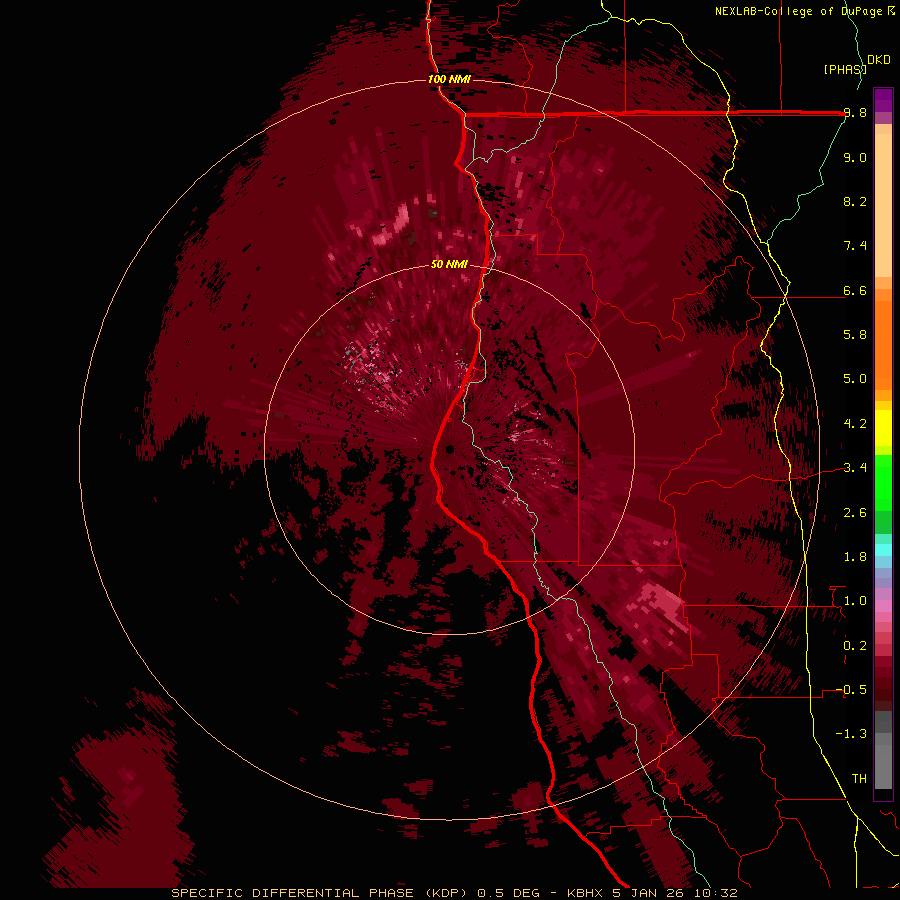Click the 100 NMI range ring label
Viewport: 900px width, 900px height.
tap(449, 79)
